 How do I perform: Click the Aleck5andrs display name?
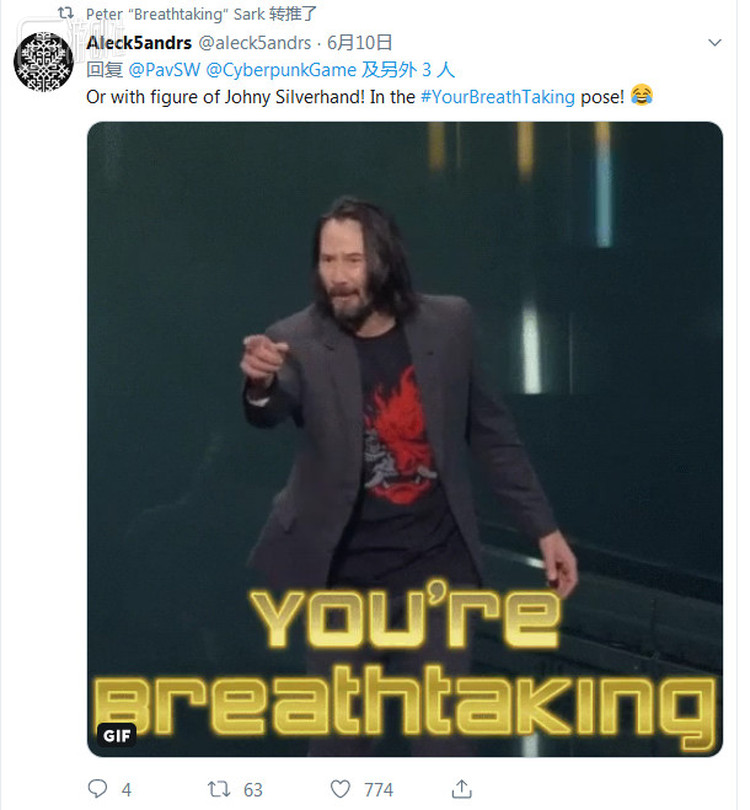(139, 43)
